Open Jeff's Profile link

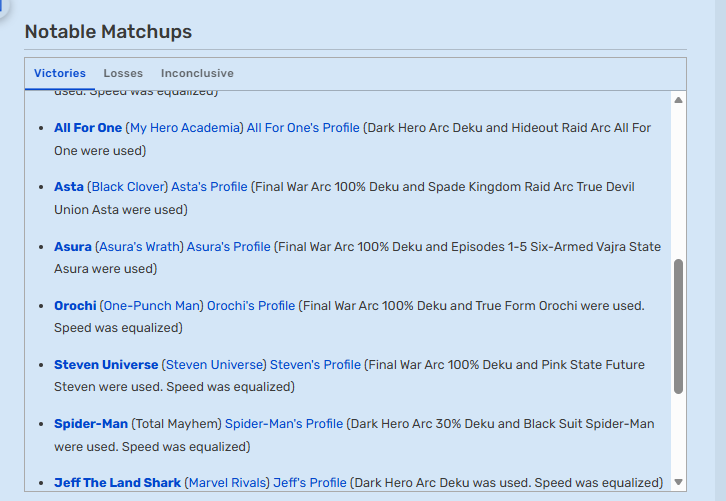pos(310,482)
